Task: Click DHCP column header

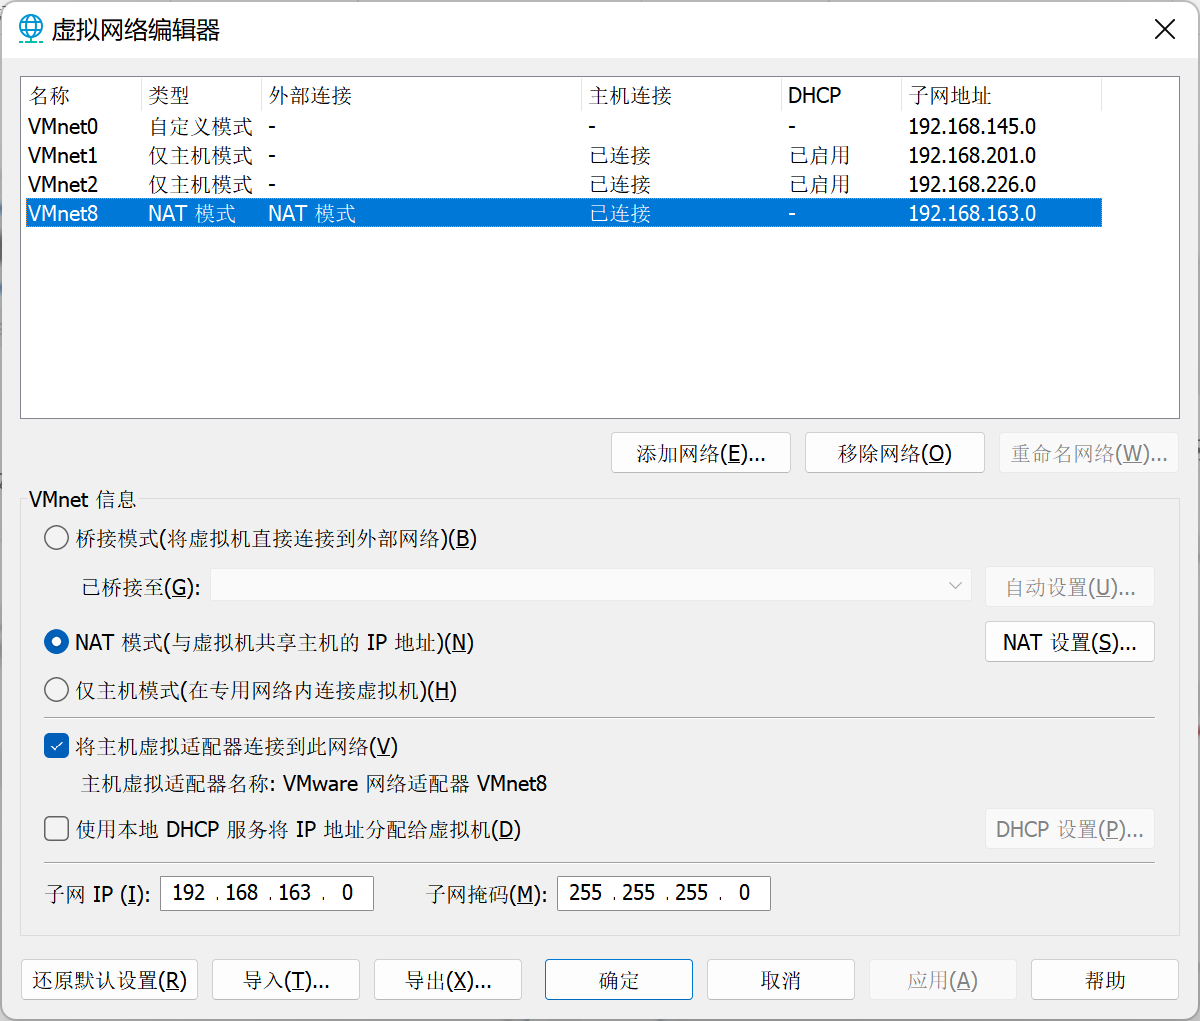Action: click(842, 96)
